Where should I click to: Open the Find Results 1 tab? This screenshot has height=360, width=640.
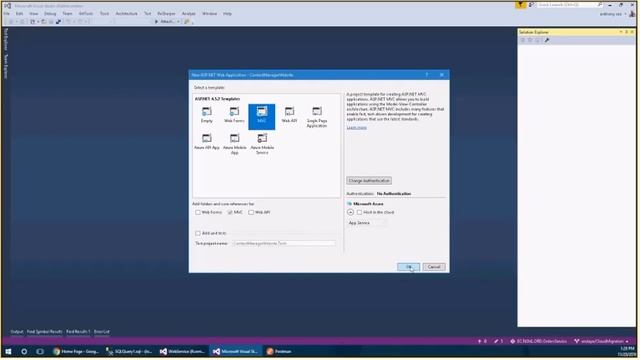78,331
